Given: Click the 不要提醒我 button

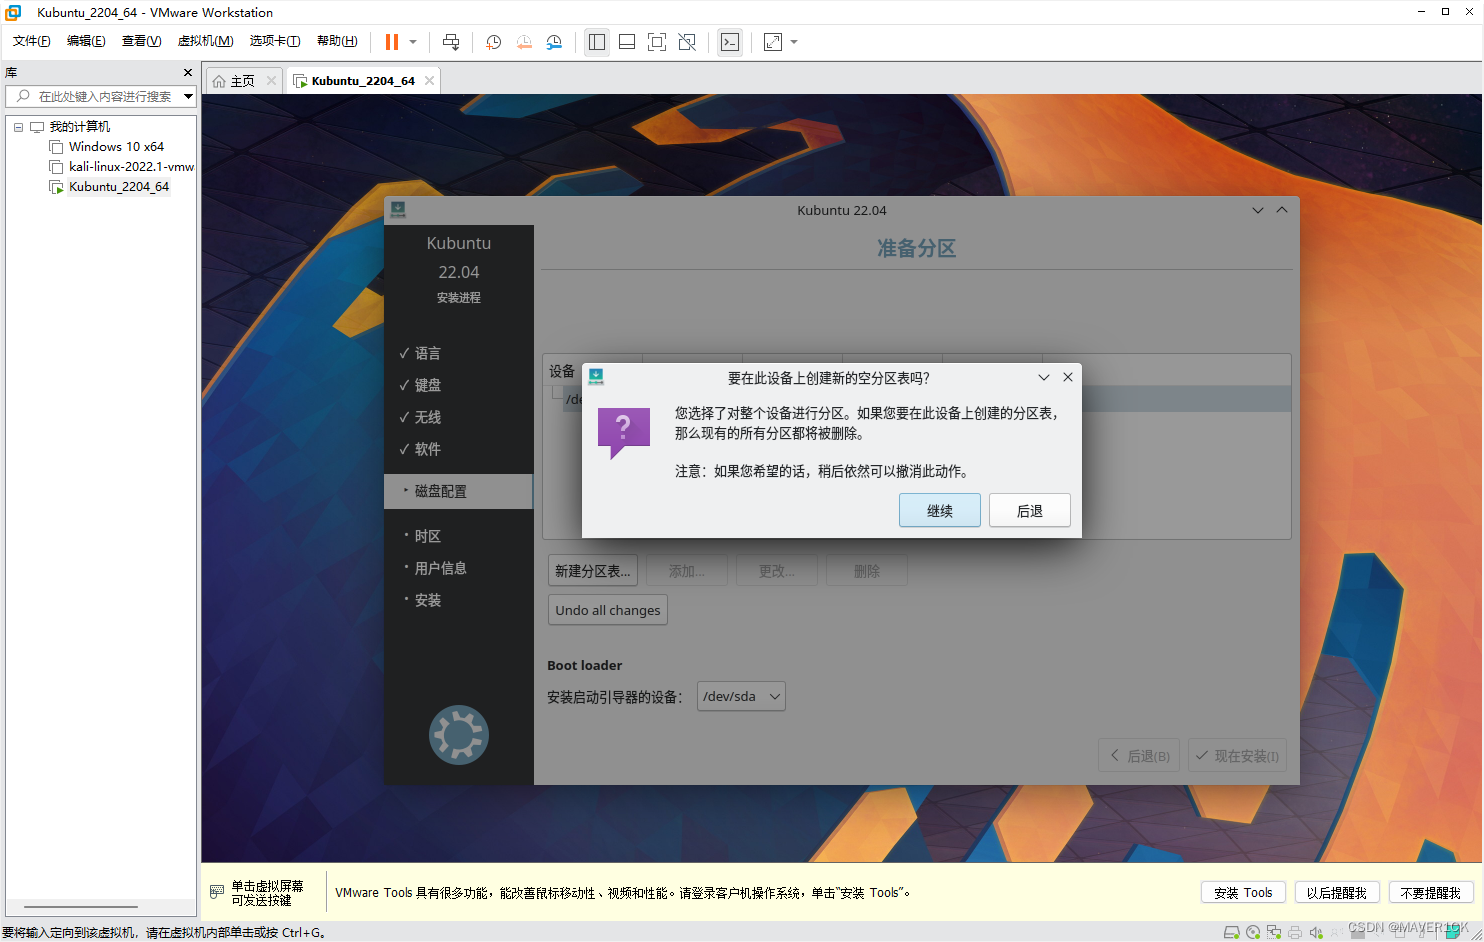Looking at the screenshot, I should (1431, 893).
